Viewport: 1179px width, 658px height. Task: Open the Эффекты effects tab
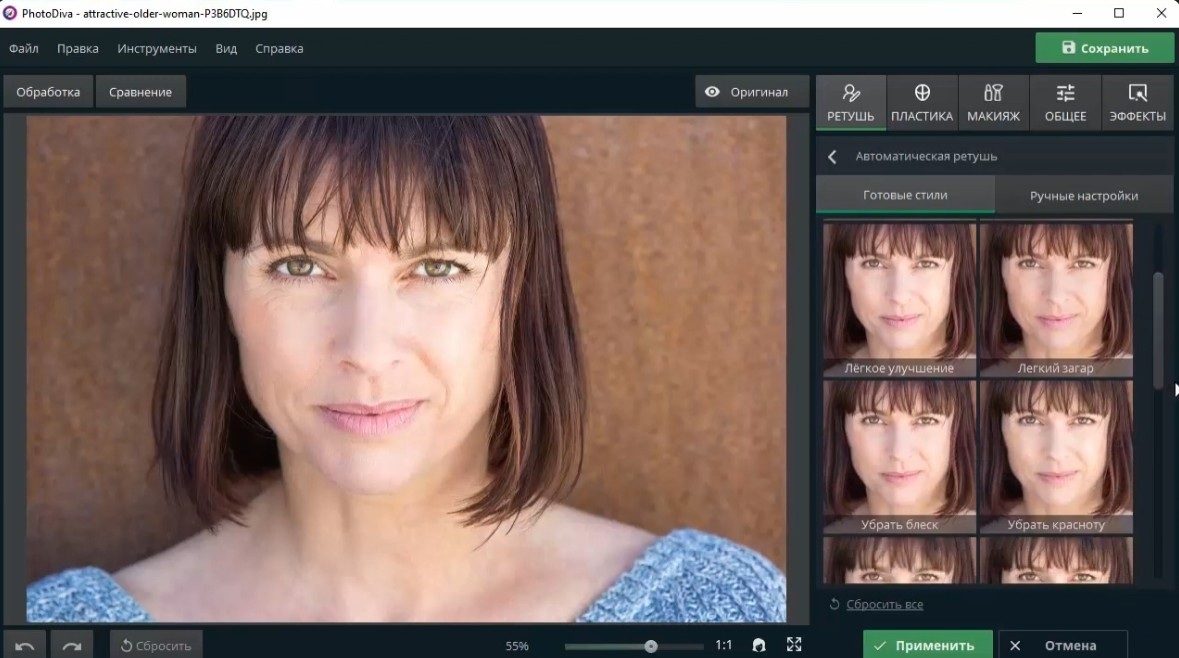pos(1138,102)
